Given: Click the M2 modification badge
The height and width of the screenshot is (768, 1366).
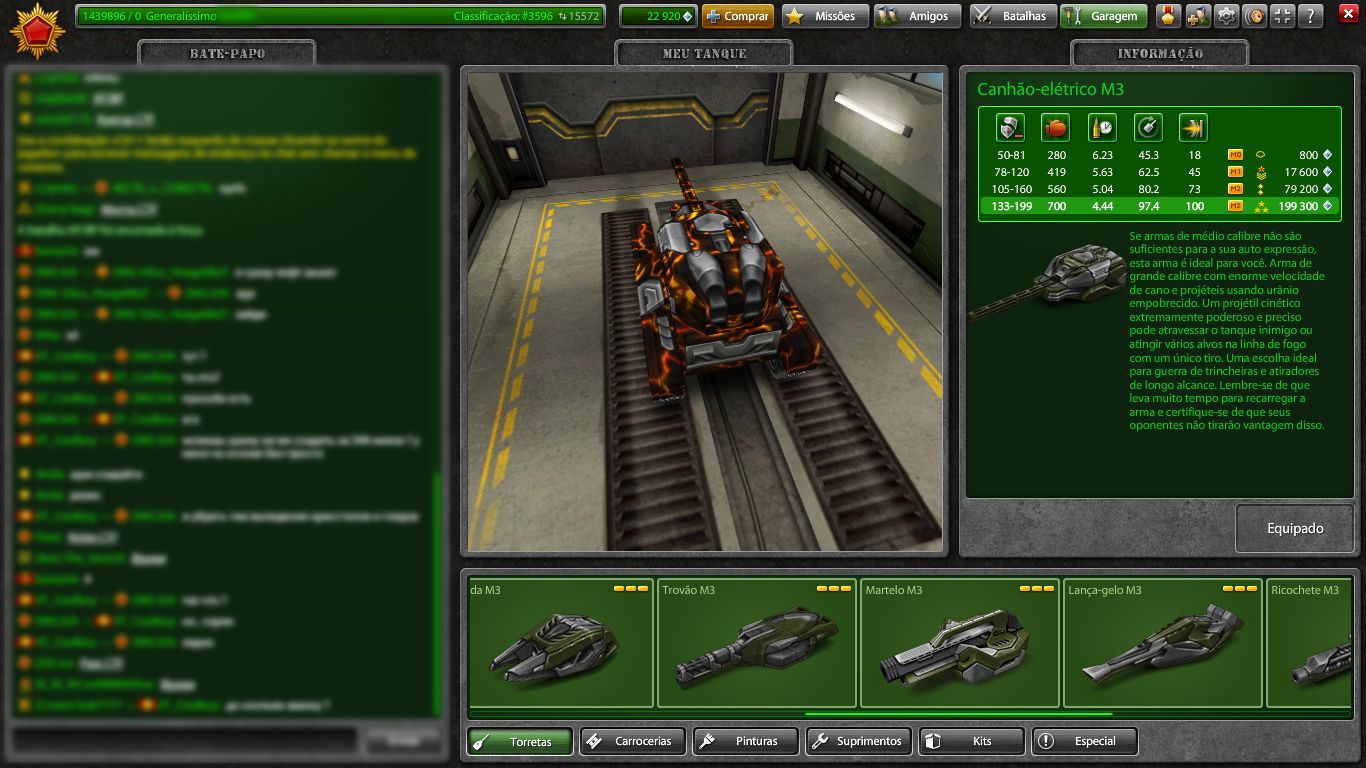Looking at the screenshot, I should click(x=1236, y=189).
